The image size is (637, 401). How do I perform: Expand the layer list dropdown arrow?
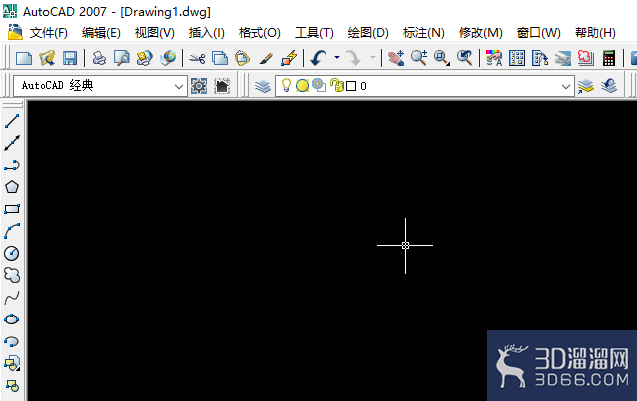click(x=566, y=86)
